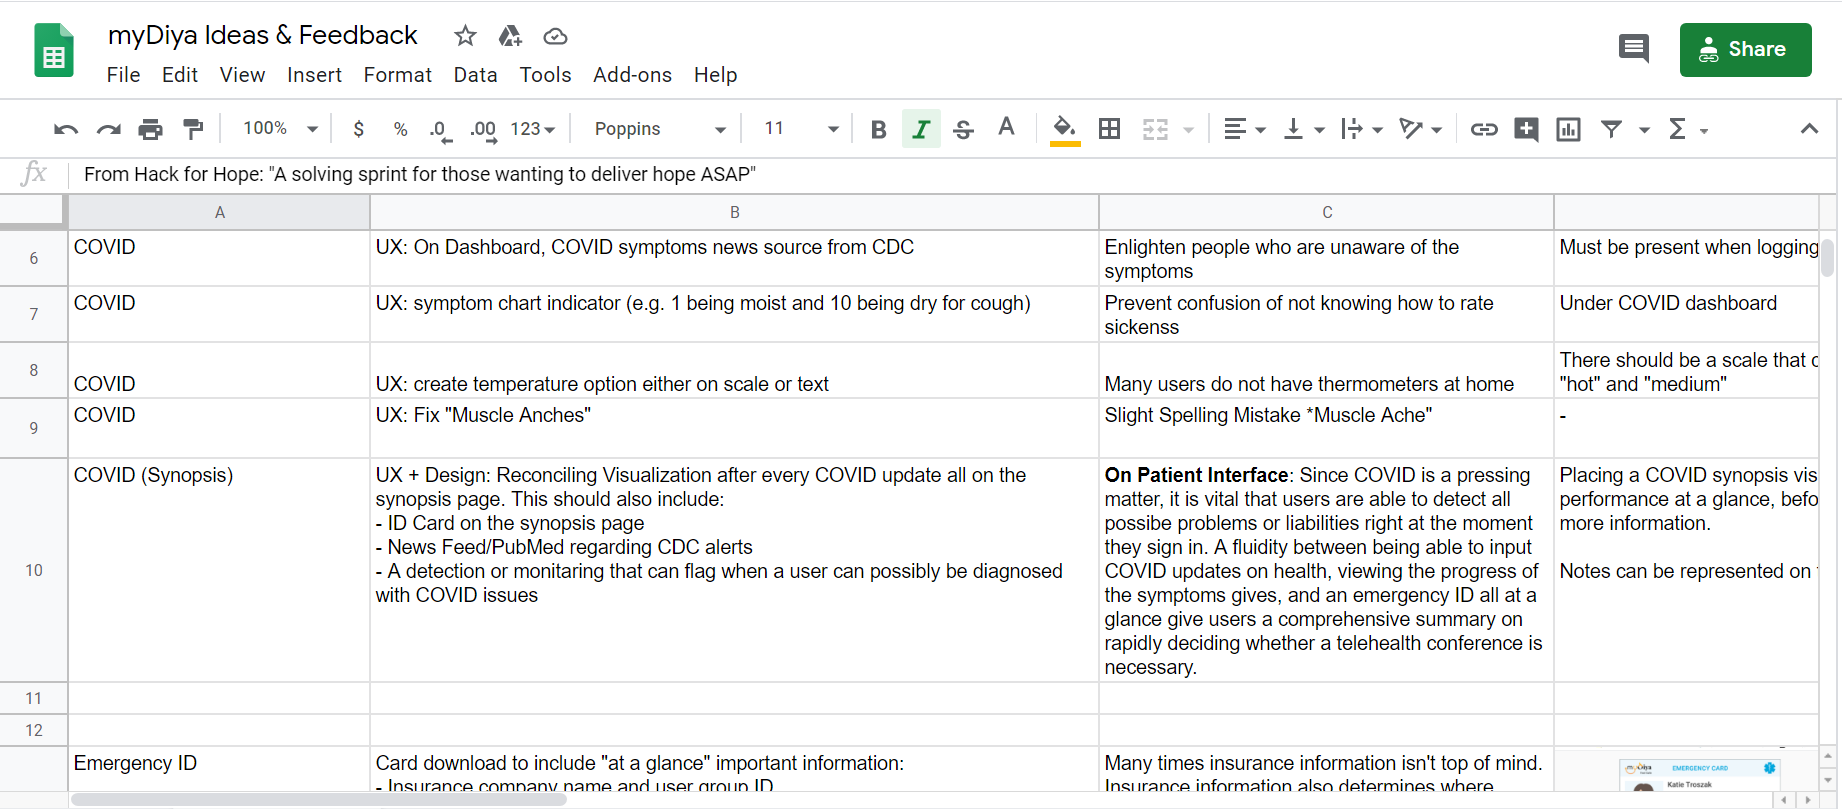Select row 10 header
This screenshot has width=1842, height=809.
coord(34,570)
